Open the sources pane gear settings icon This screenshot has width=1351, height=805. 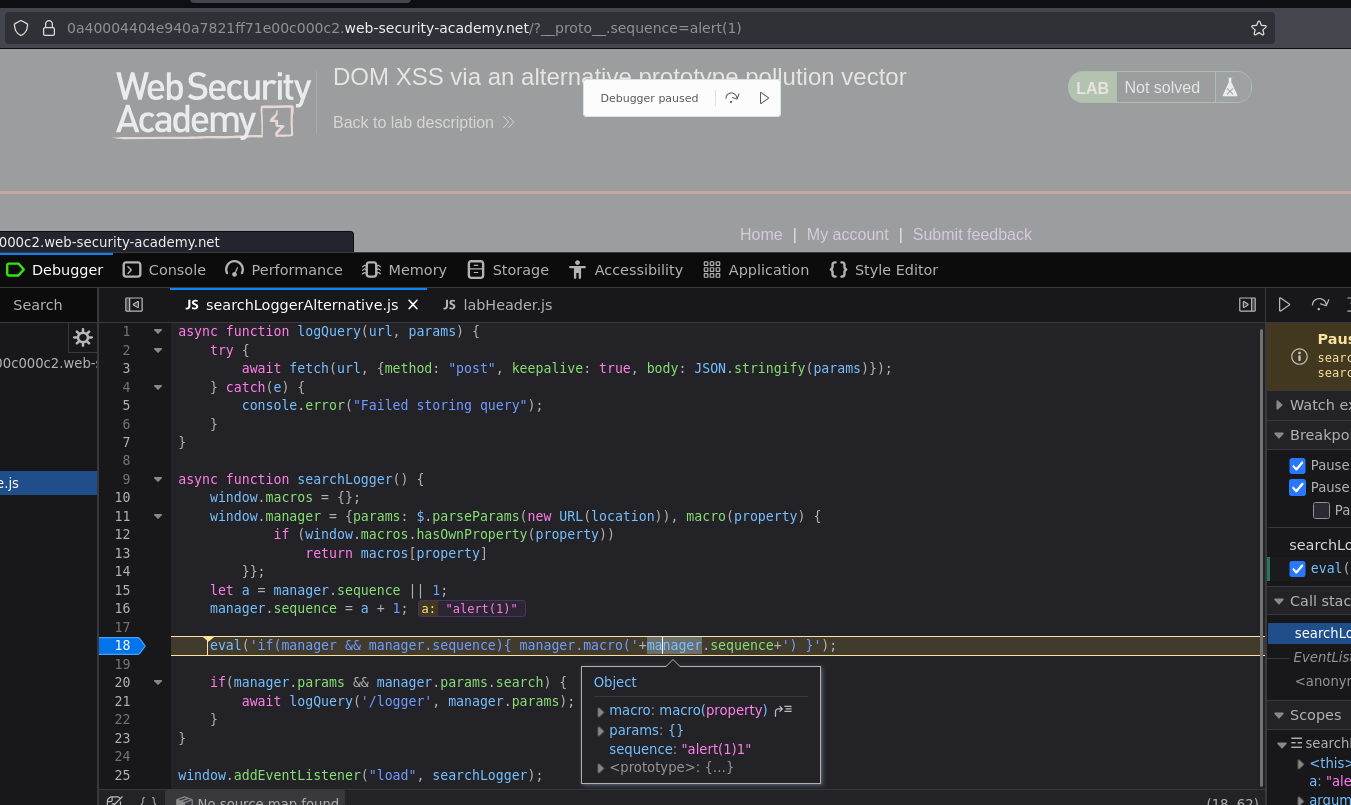tap(83, 338)
